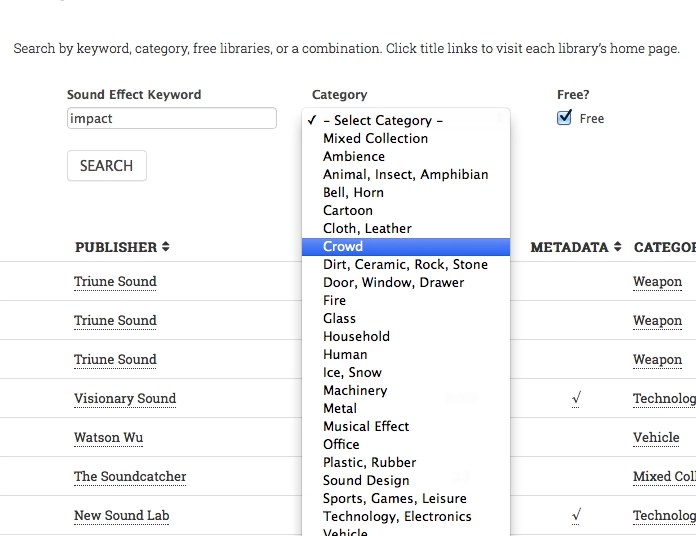Open the first Triune Sound publisher link
Image resolution: width=696 pixels, height=536 pixels.
pos(115,282)
